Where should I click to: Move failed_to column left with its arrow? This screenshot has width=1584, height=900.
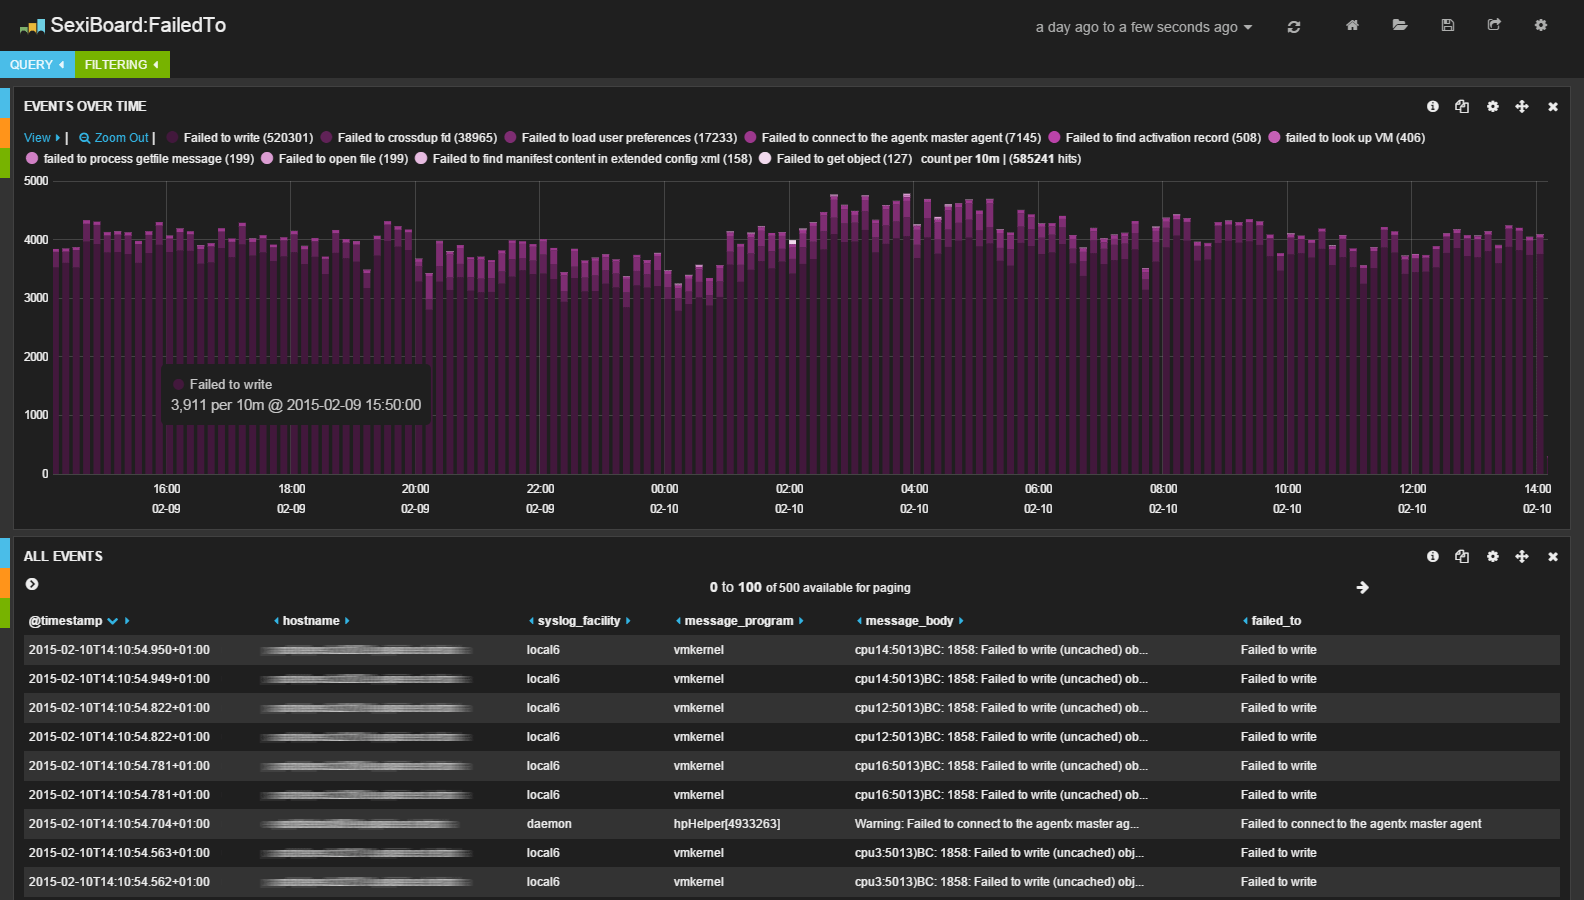[x=1245, y=621]
